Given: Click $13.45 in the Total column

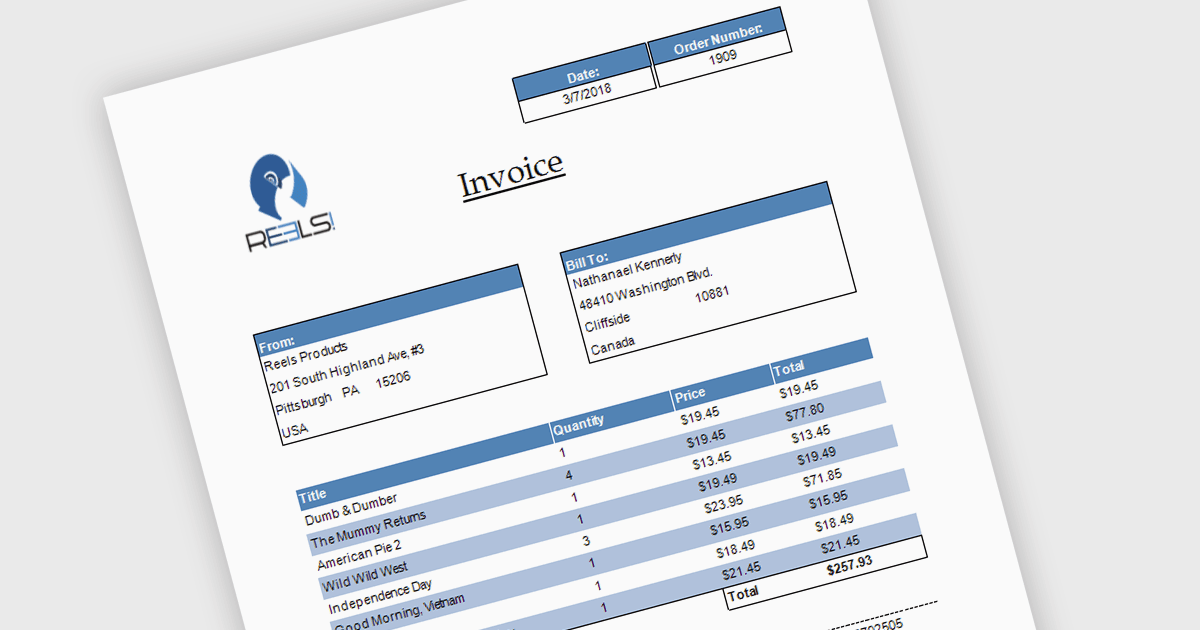Looking at the screenshot, I should pos(810,436).
